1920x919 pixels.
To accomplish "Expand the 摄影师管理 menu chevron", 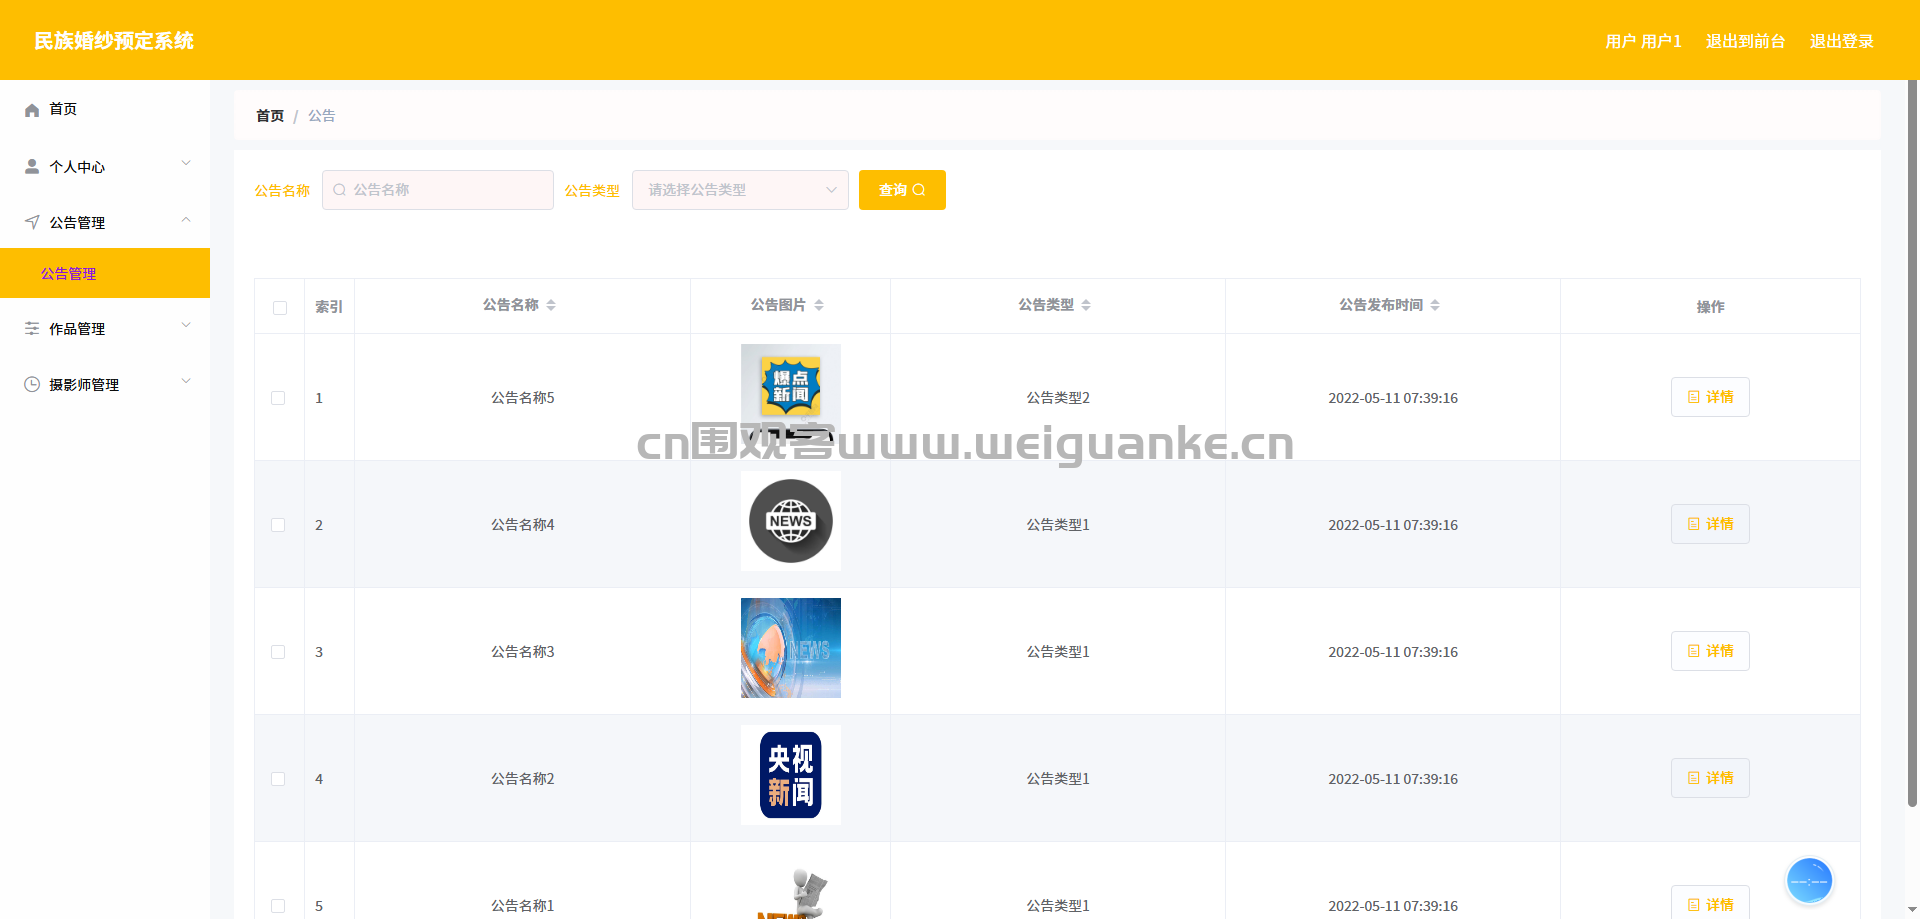I will (x=186, y=381).
